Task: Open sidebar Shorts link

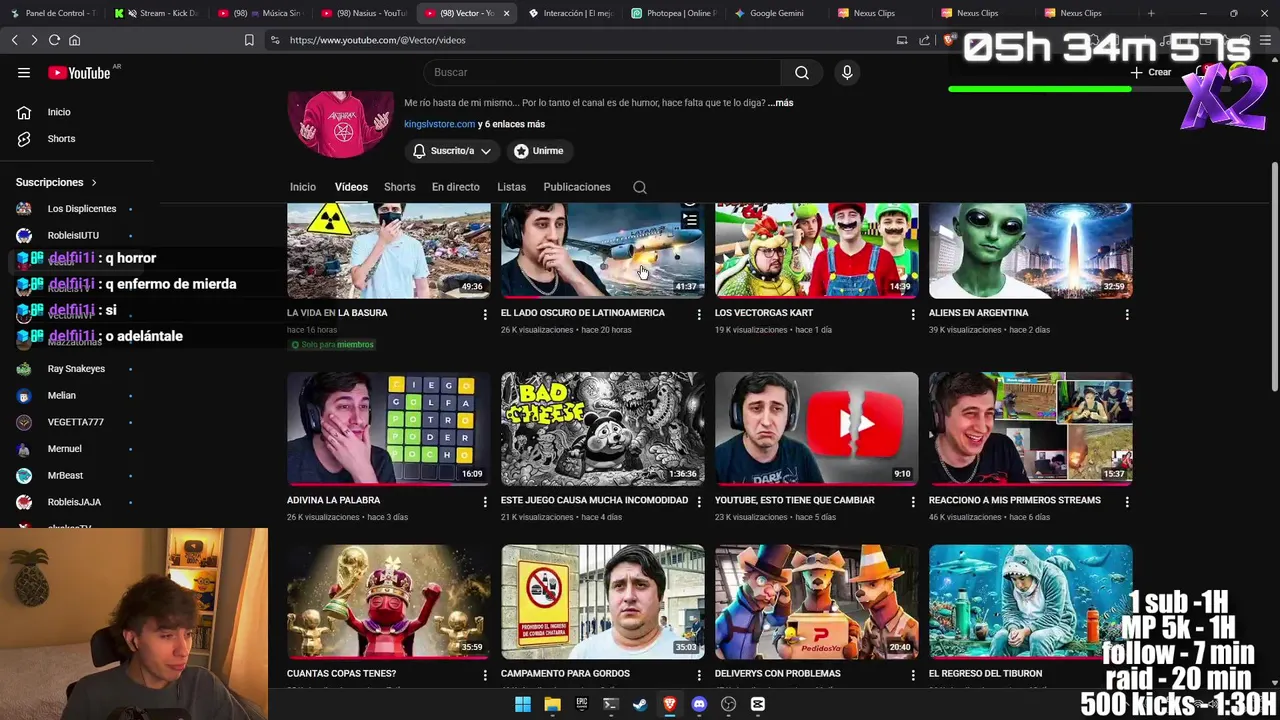Action: (61, 139)
